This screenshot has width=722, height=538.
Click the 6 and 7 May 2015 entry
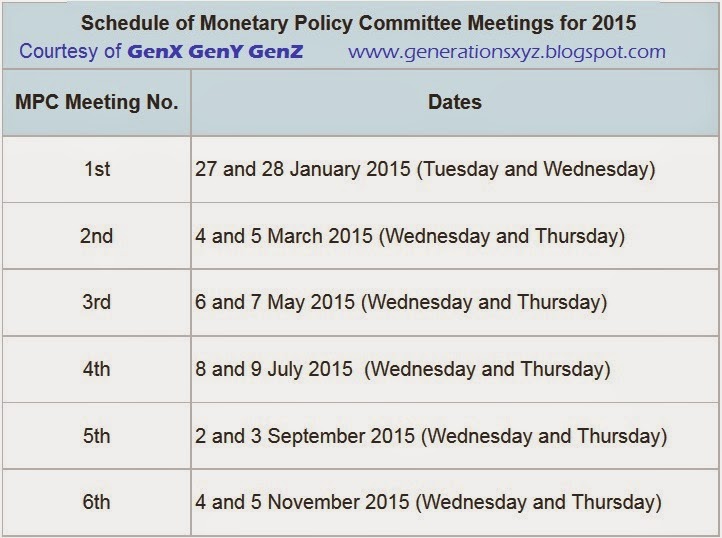[x=275, y=302]
